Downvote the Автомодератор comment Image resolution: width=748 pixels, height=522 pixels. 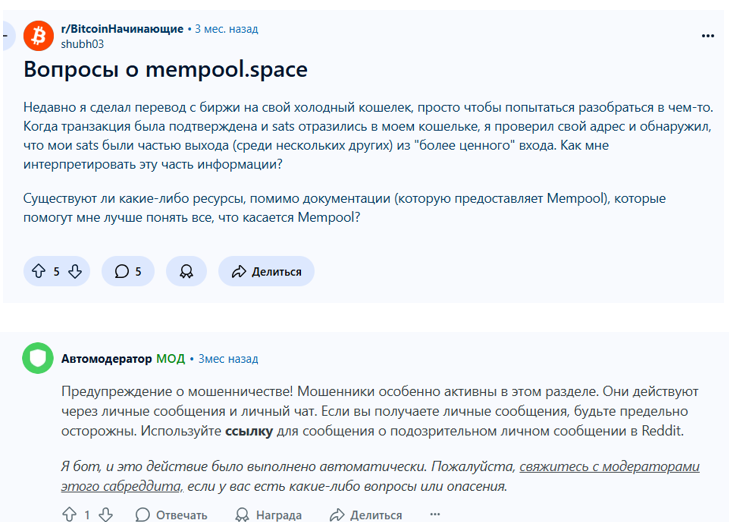pyautogui.click(x=105, y=515)
